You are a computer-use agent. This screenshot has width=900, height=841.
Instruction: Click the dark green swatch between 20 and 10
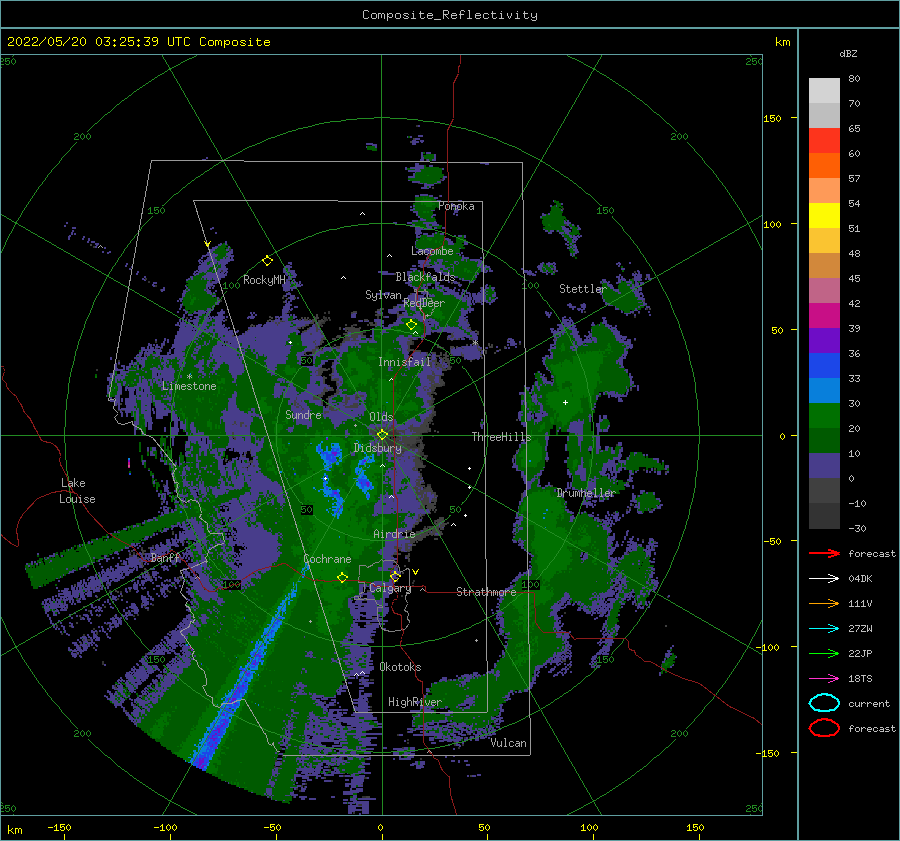[x=824, y=440]
